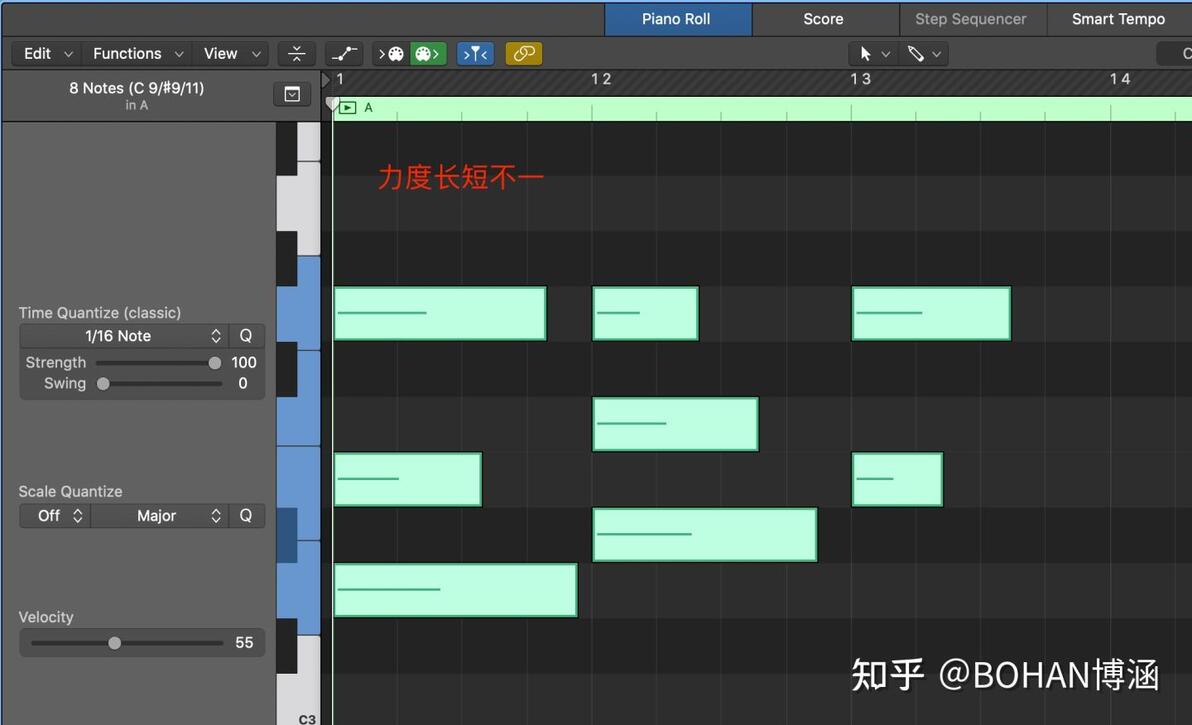This screenshot has width=1192, height=725.
Task: Expand the Pencil tool menu chevron
Action: [x=937, y=54]
